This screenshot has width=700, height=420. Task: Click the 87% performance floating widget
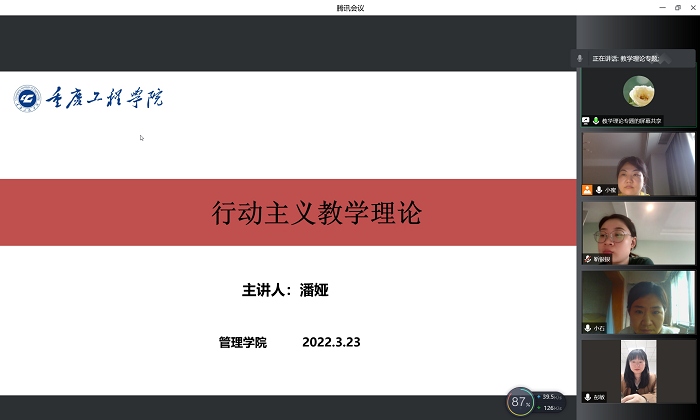coord(519,402)
